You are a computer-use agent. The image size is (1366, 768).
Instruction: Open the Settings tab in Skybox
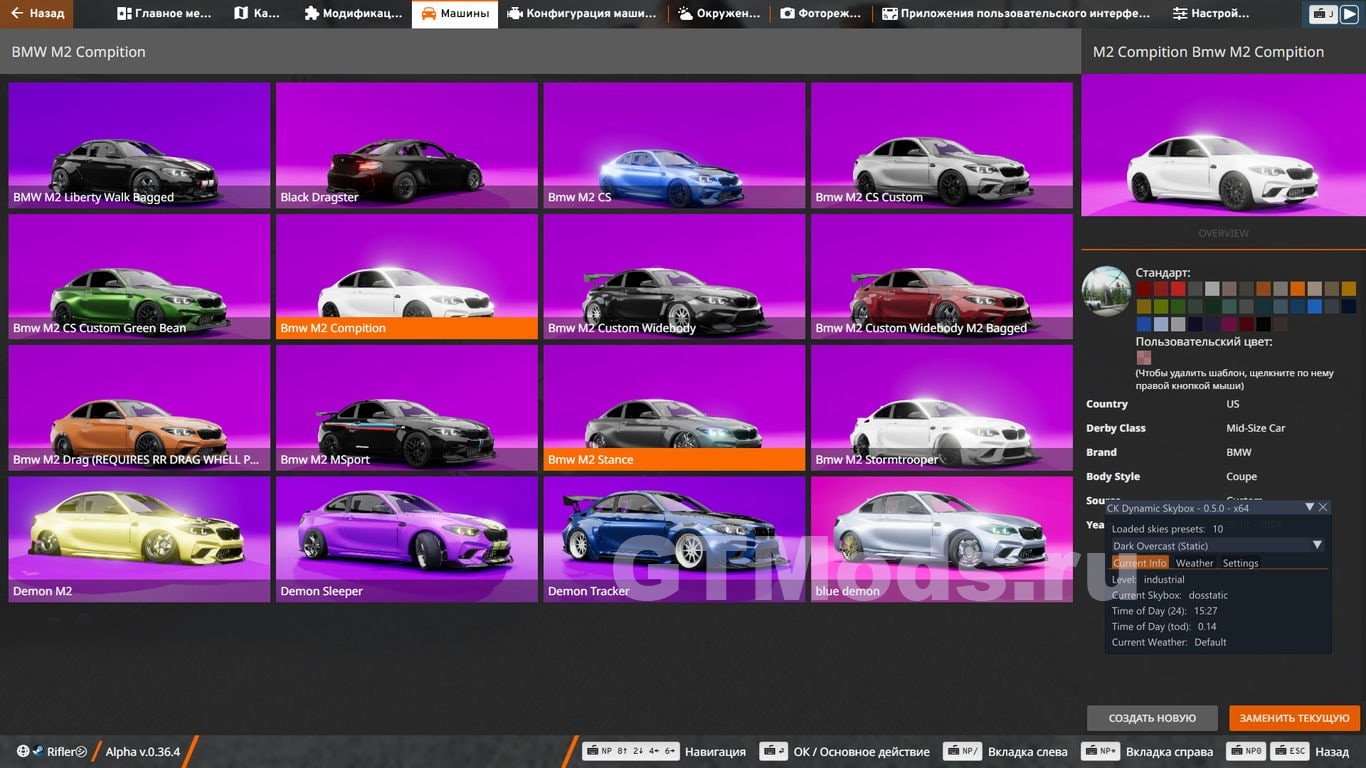point(1241,563)
